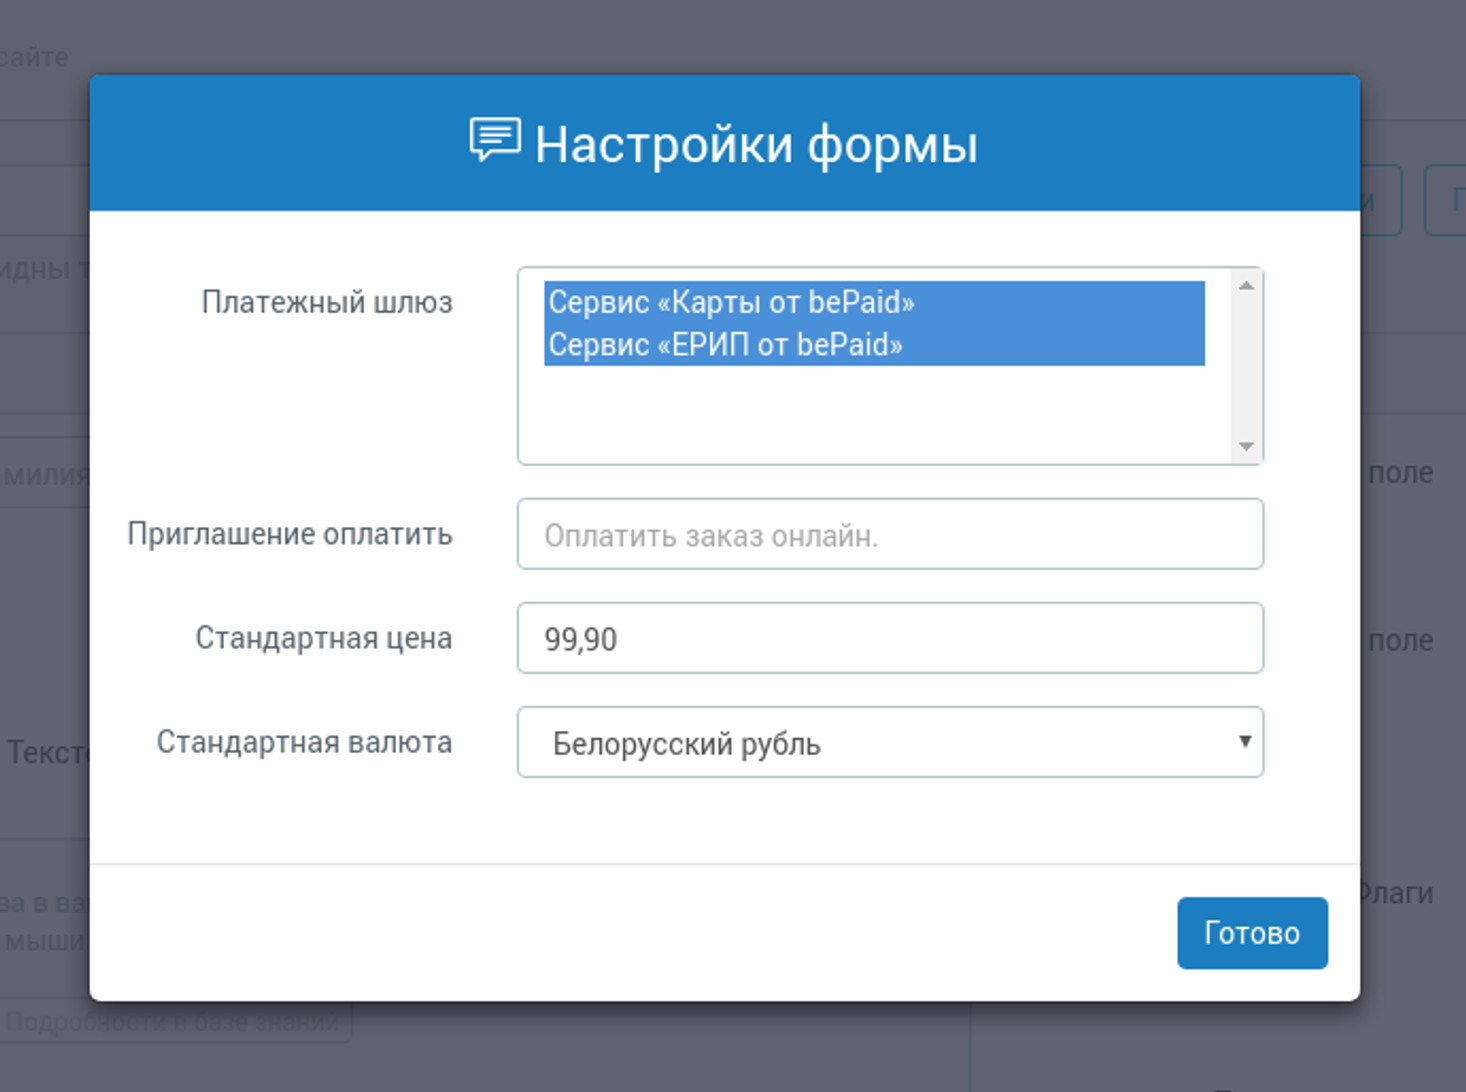Click the Стандартная цена field with 99,90
Image resolution: width=1466 pixels, height=1092 pixels.
tap(890, 638)
